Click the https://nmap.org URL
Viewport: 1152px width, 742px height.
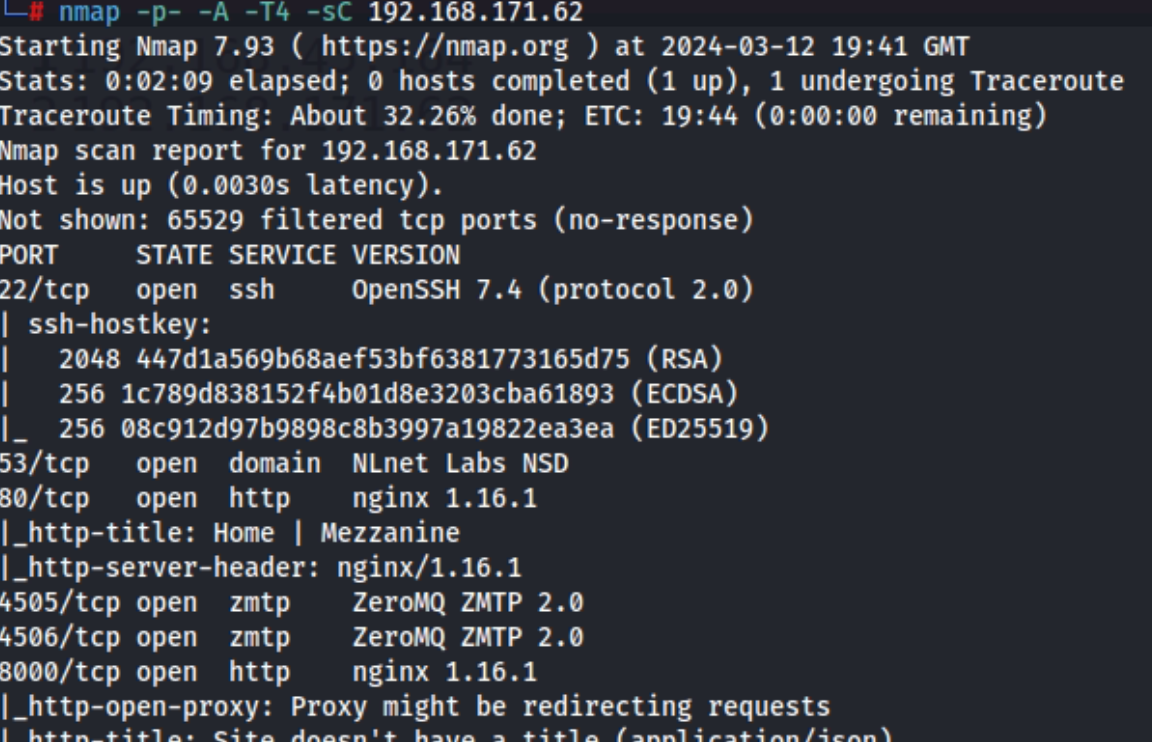tap(444, 47)
